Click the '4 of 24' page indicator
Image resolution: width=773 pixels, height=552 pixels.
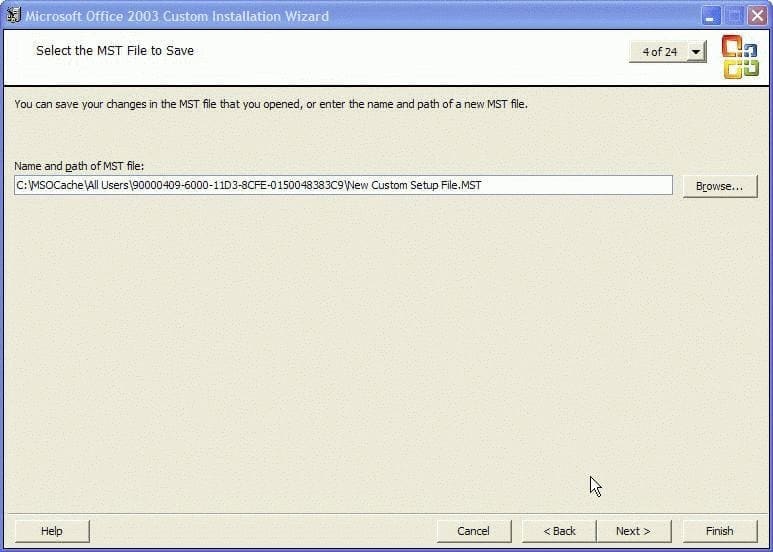click(659, 52)
